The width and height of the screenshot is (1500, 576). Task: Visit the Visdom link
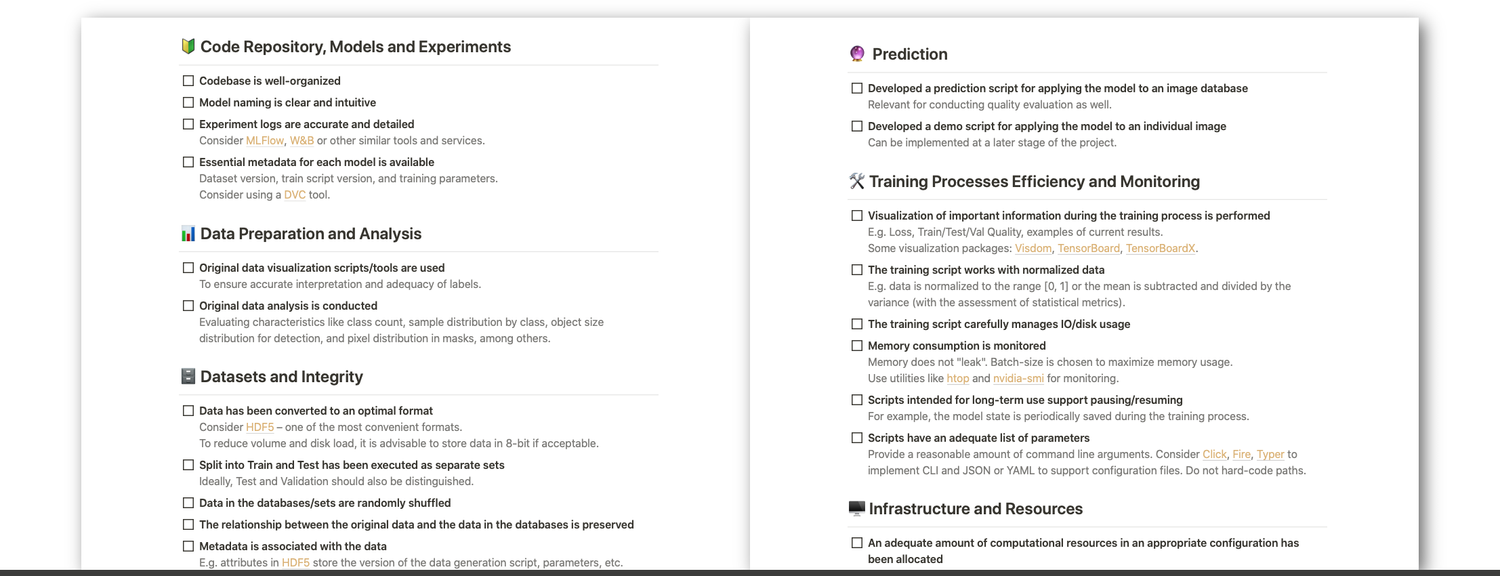click(1033, 249)
